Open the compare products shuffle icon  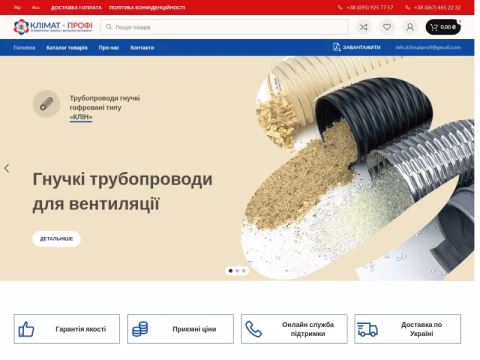[364, 27]
